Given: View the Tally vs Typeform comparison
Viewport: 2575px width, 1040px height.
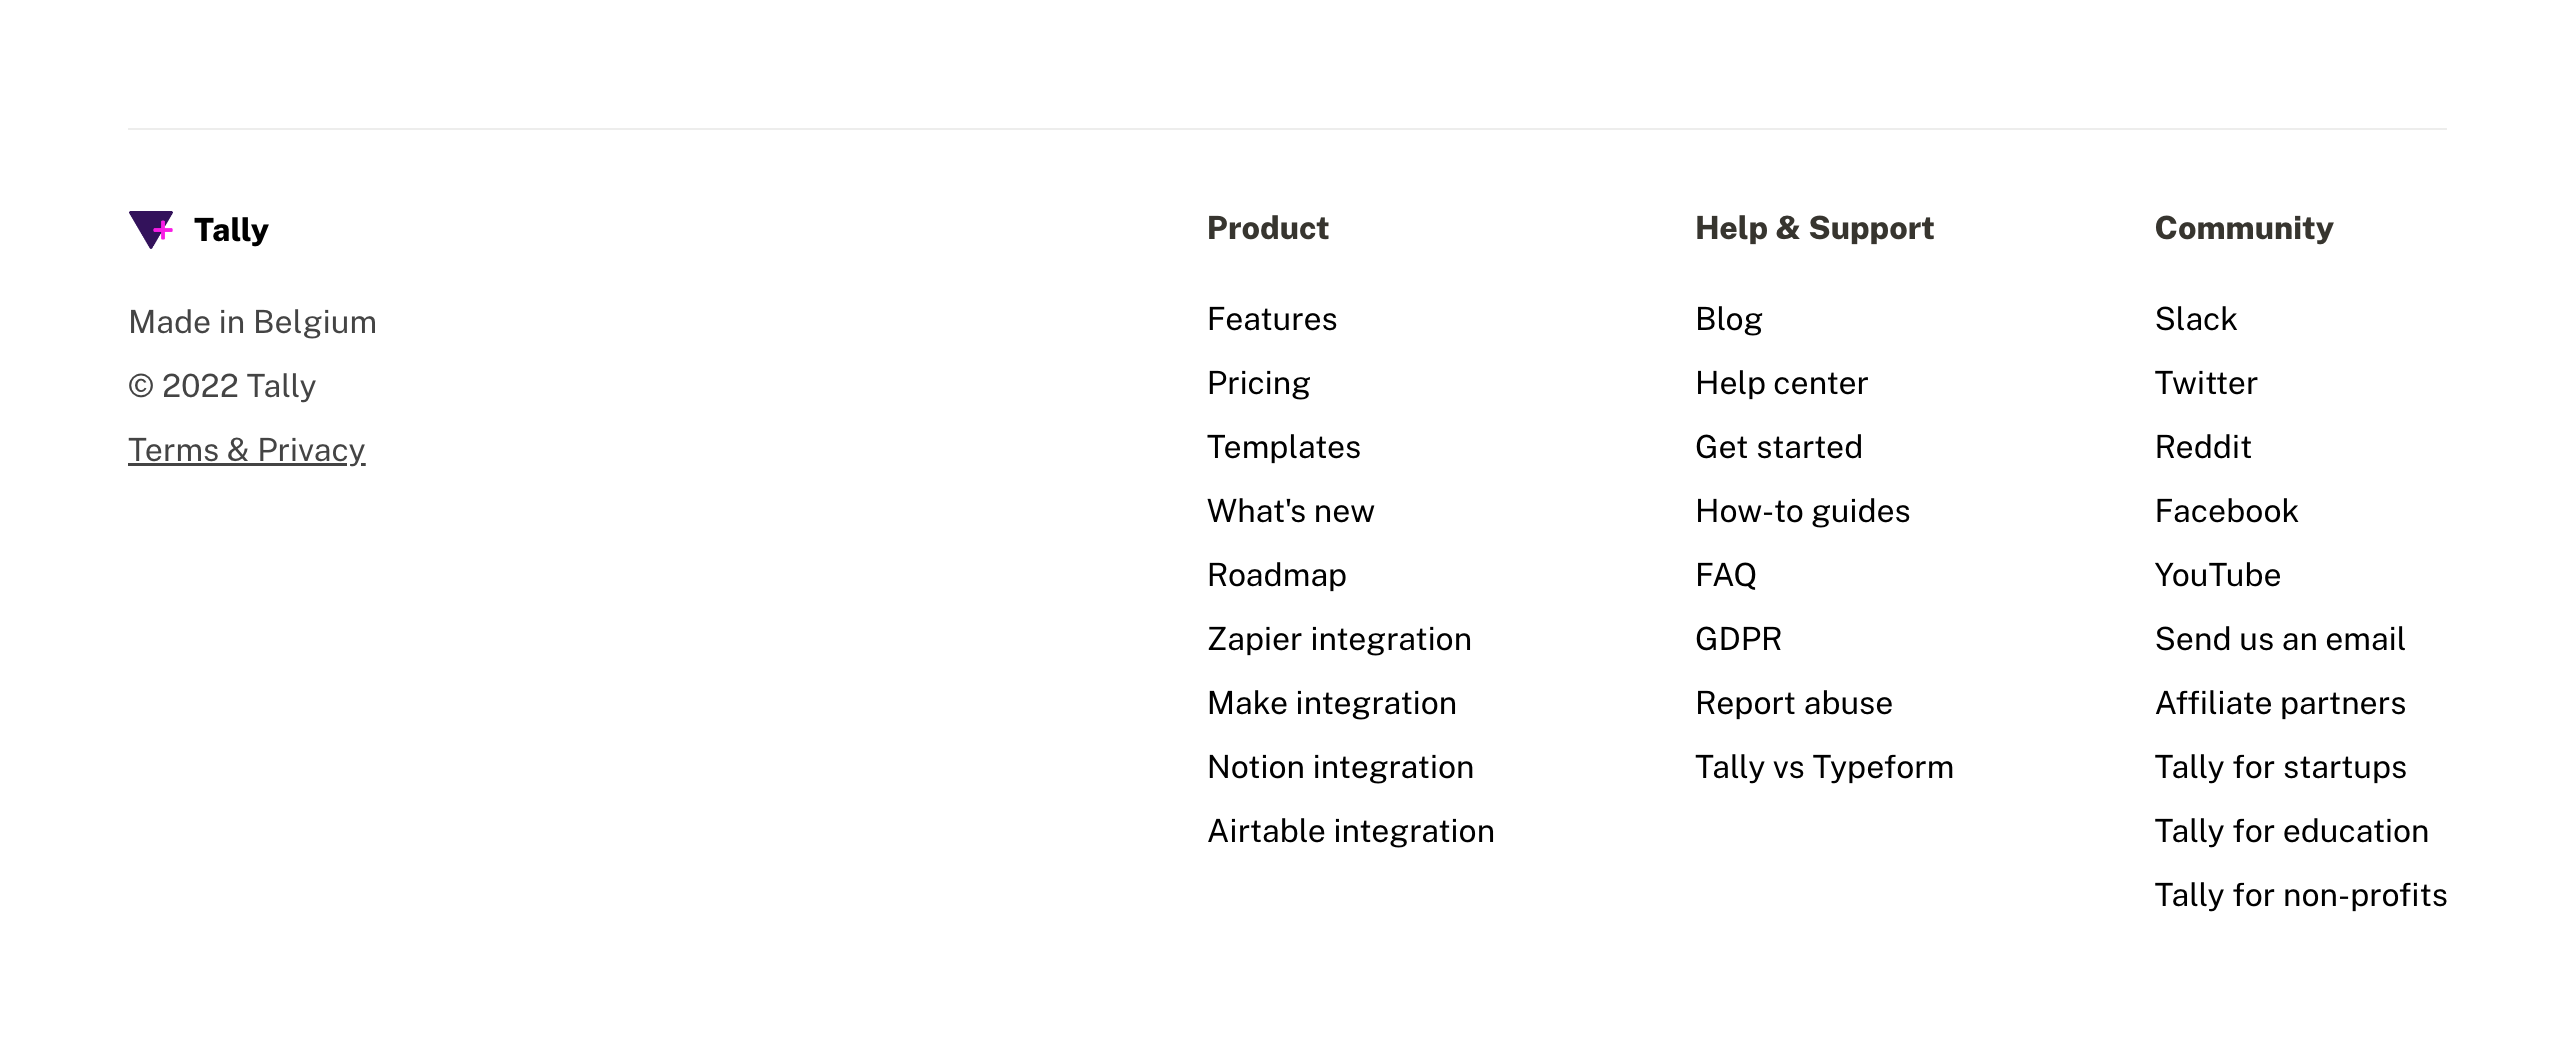Looking at the screenshot, I should [1824, 767].
